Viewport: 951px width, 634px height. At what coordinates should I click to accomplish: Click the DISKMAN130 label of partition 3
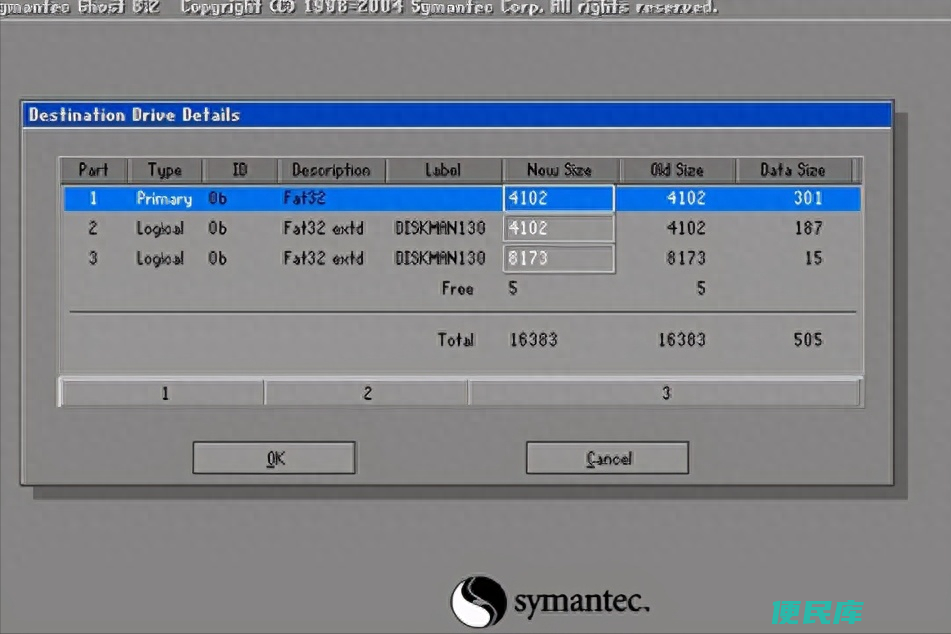[x=440, y=258]
